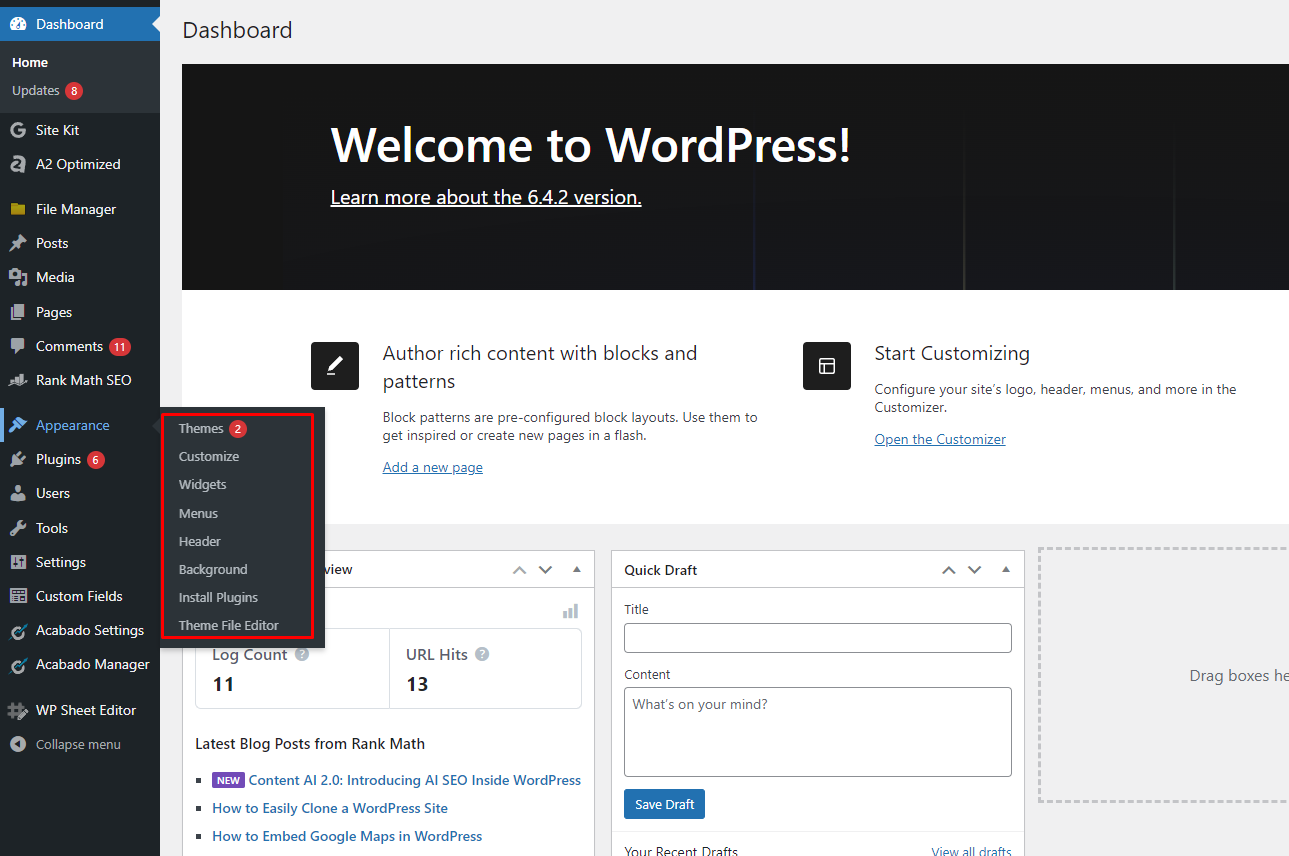Follow the Learn more about 6.4.2 link
1289x856 pixels.
486,197
